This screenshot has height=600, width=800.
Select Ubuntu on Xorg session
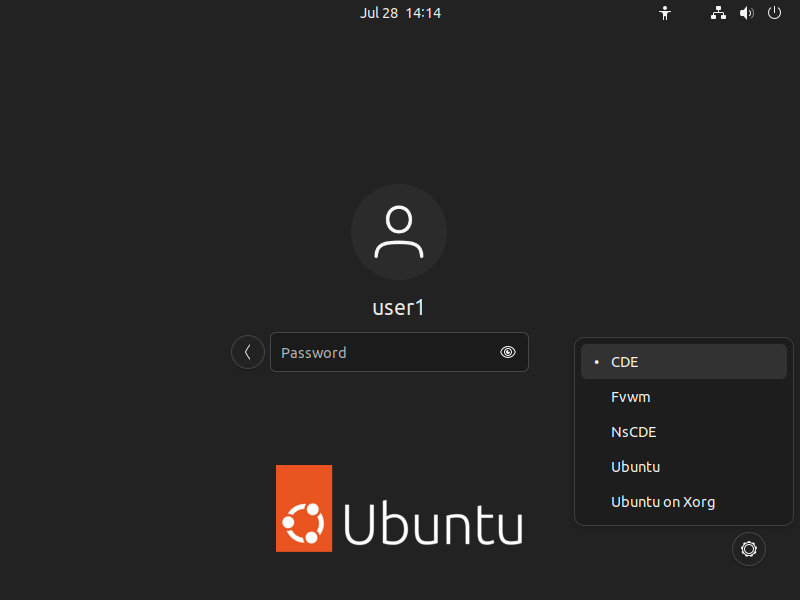point(663,502)
